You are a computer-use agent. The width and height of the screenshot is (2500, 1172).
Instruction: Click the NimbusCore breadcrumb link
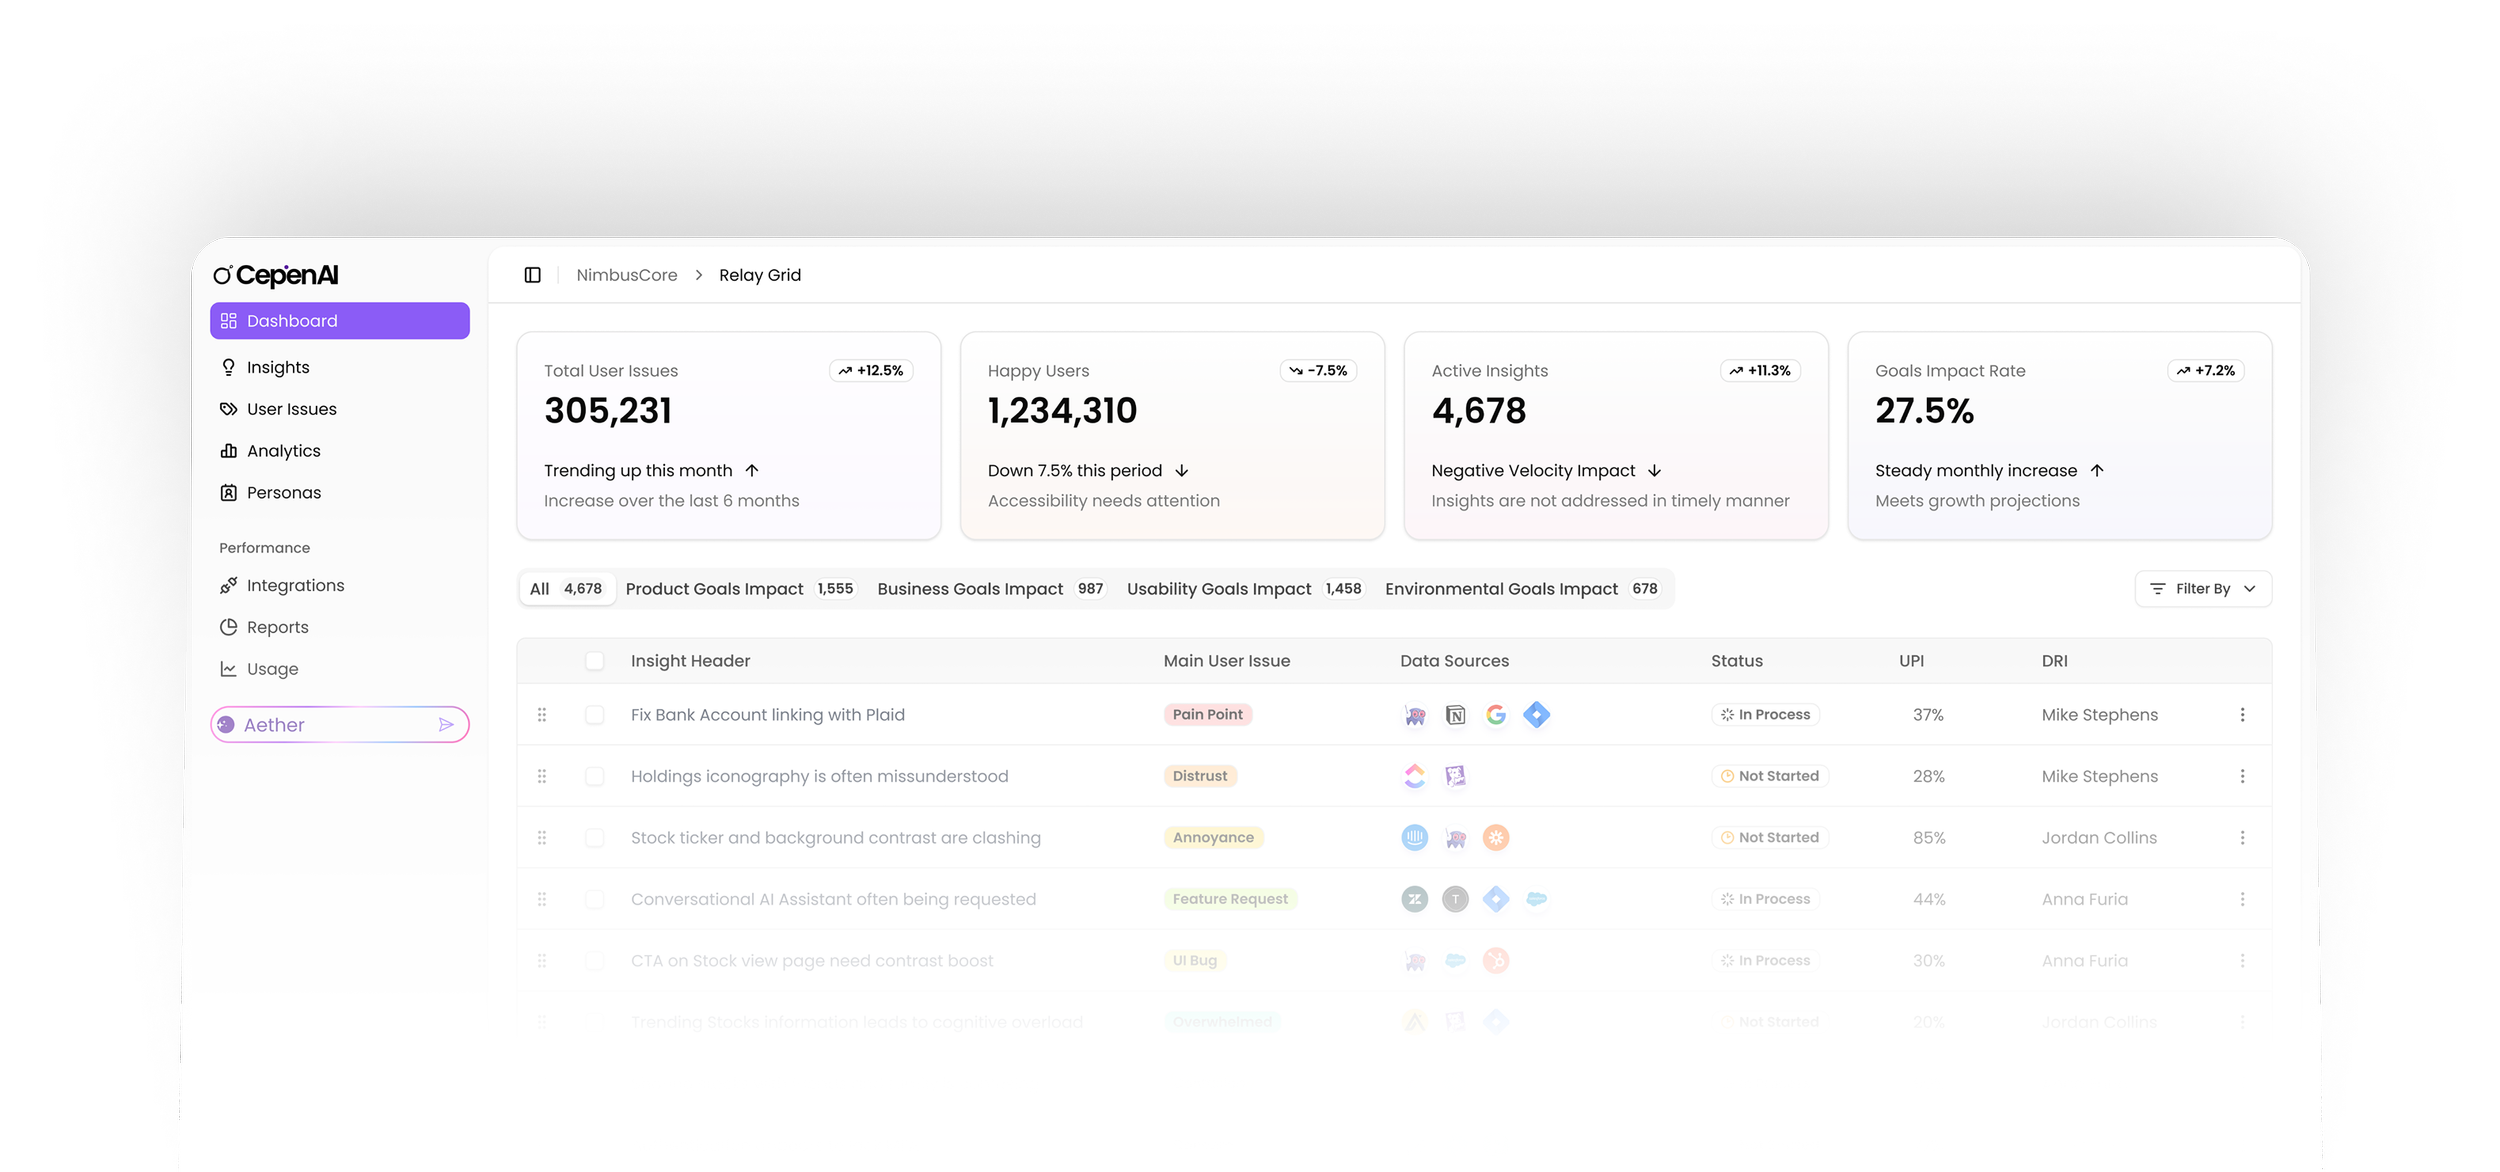pyautogui.click(x=626, y=275)
